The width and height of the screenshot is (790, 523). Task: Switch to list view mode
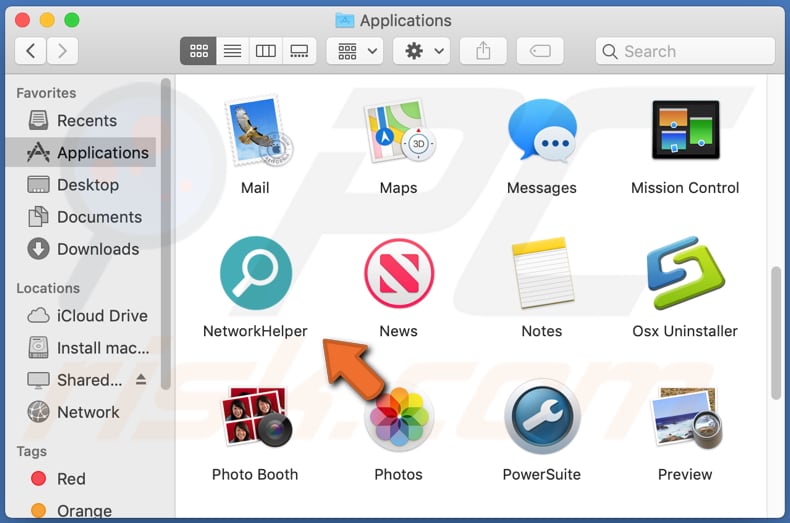pos(232,51)
